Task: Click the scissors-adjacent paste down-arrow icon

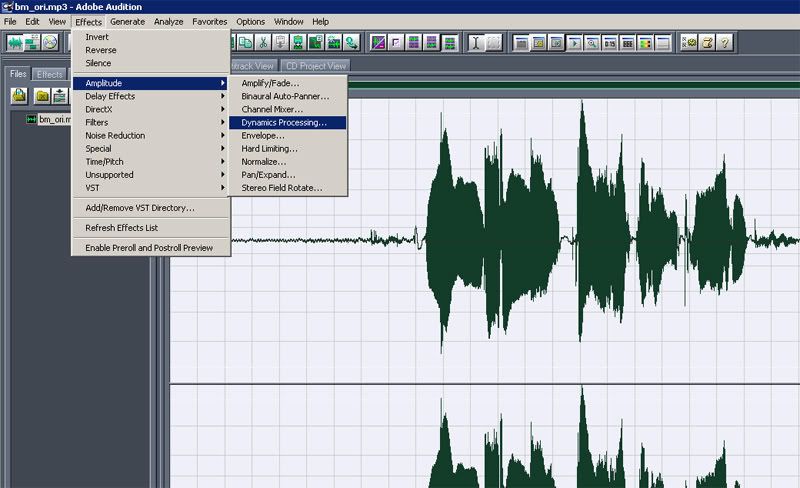Action: tap(281, 42)
